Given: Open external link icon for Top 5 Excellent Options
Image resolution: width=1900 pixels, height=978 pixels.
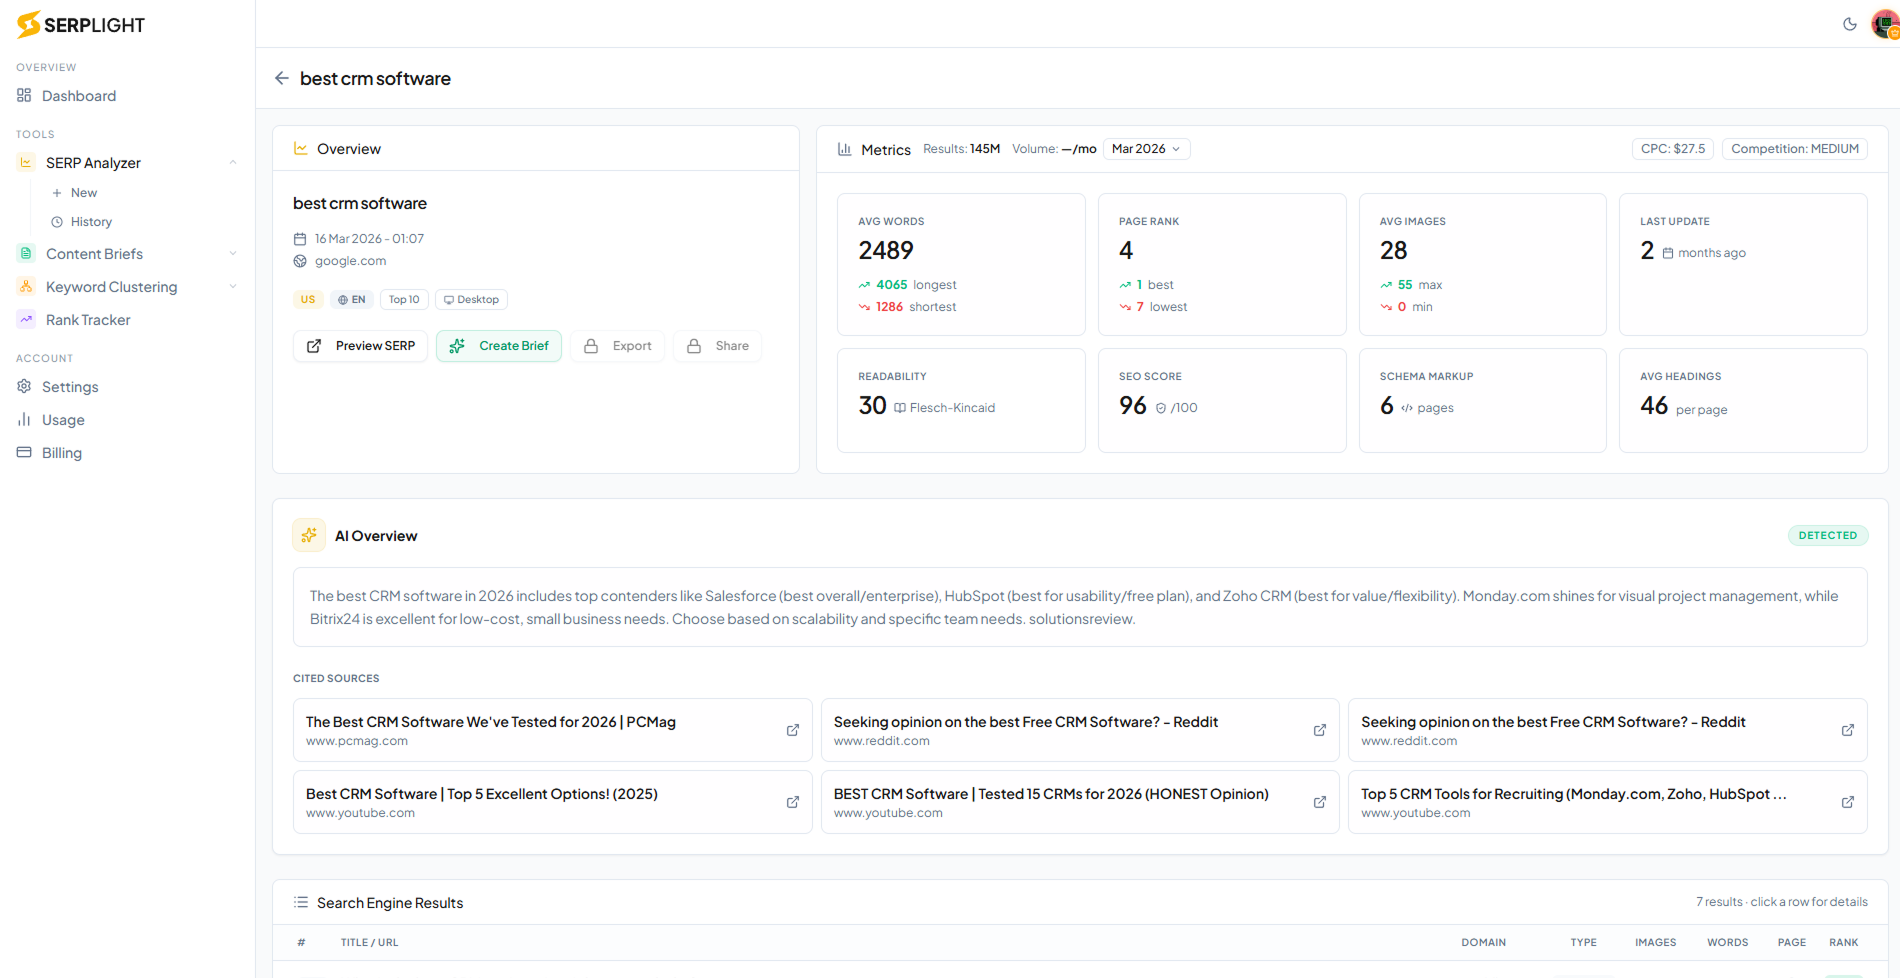Looking at the screenshot, I should [x=793, y=802].
